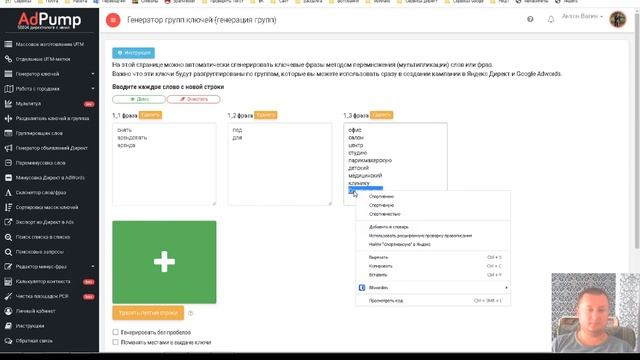Click the orange delete empty lines button
This screenshot has width=640, height=360.
click(148, 313)
